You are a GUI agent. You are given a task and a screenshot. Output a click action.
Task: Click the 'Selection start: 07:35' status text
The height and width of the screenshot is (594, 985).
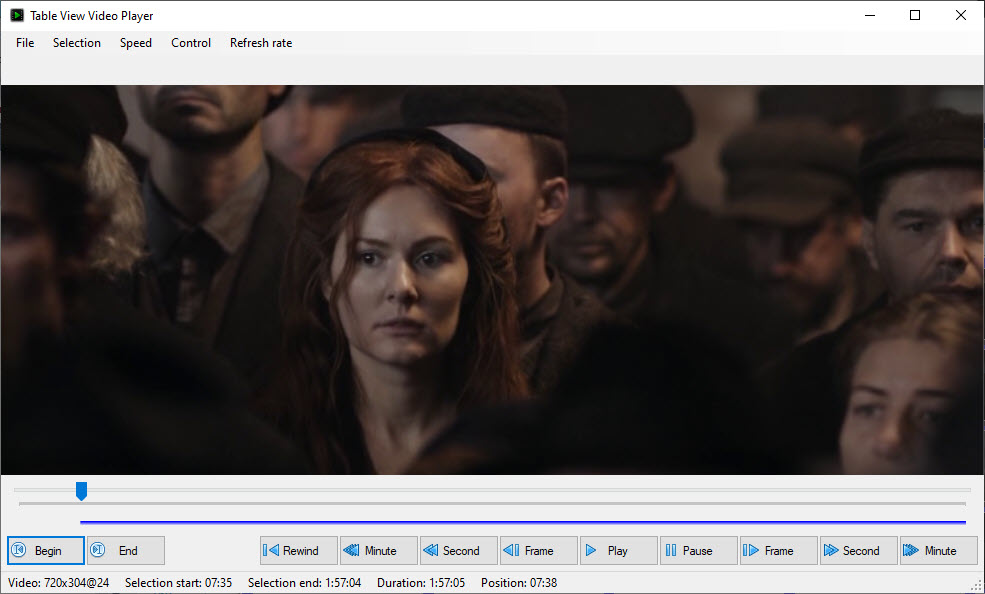[x=178, y=583]
